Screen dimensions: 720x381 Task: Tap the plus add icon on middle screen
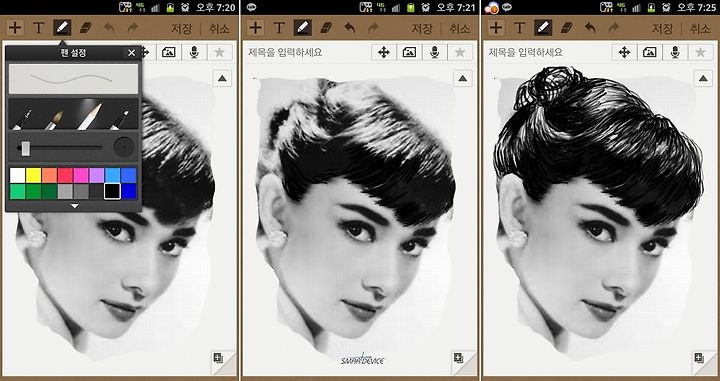tap(255, 28)
